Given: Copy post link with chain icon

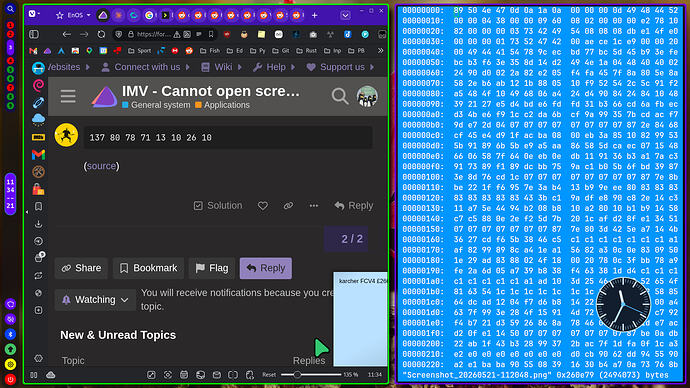Looking at the screenshot, I should (288, 206).
